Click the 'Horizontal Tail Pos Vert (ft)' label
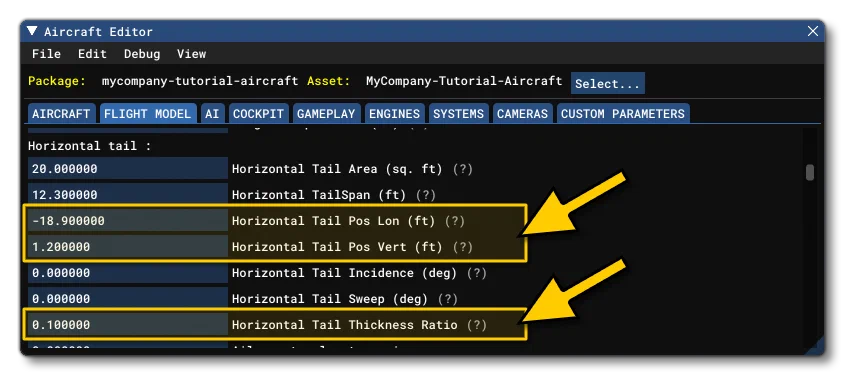The width and height of the screenshot is (845, 376). coord(337,247)
